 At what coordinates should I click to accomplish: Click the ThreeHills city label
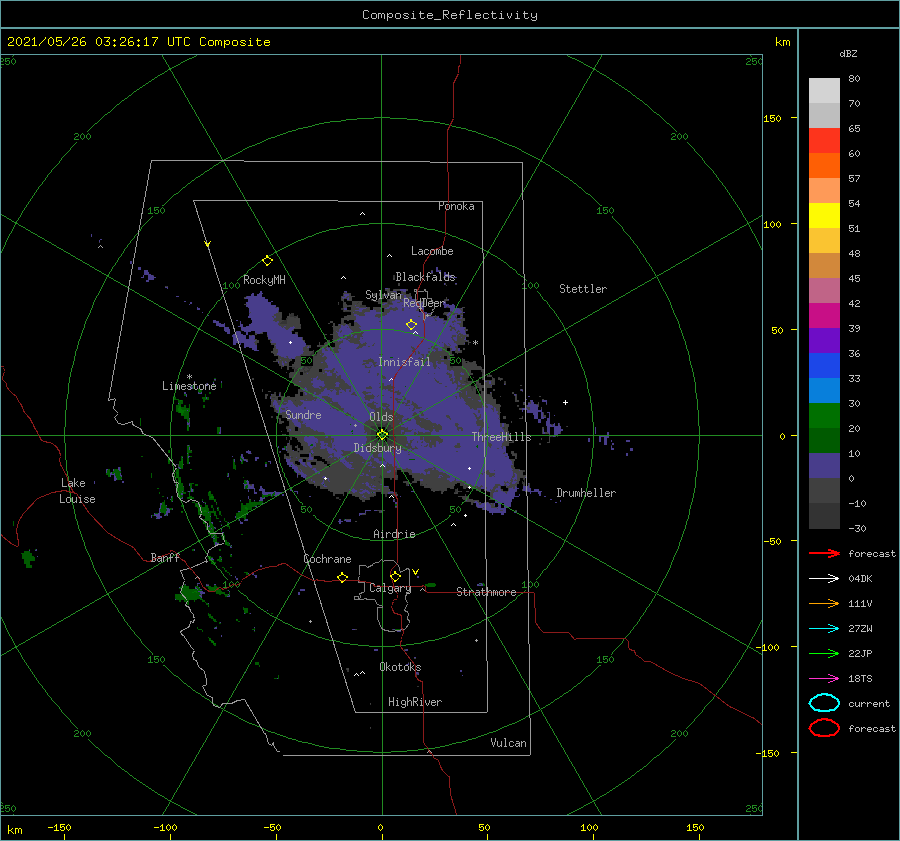501,437
